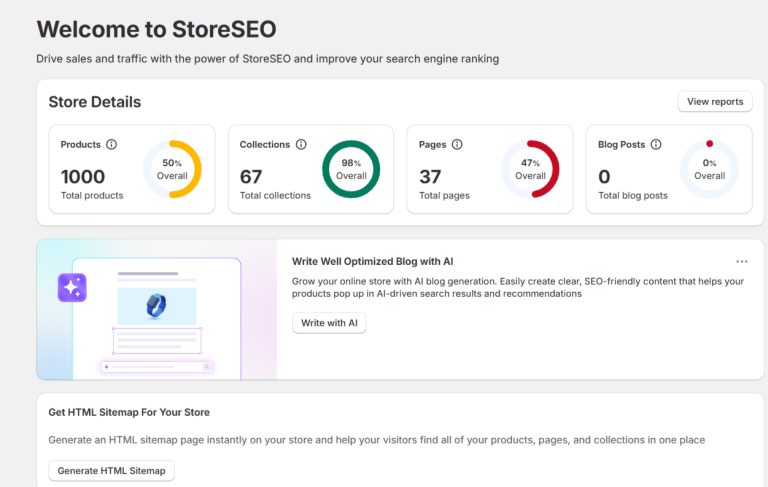This screenshot has width=768, height=487.
Task: Click the Collections 98% green progress ring
Action: [351, 169]
